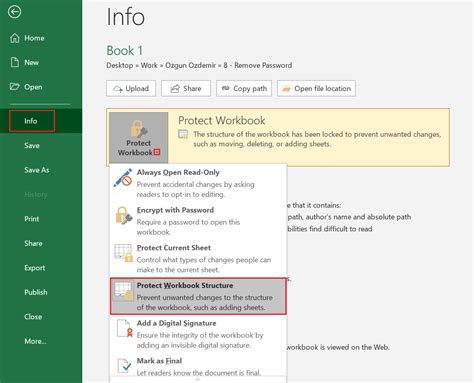
Task: Click the Home house icon
Action: coord(15,38)
